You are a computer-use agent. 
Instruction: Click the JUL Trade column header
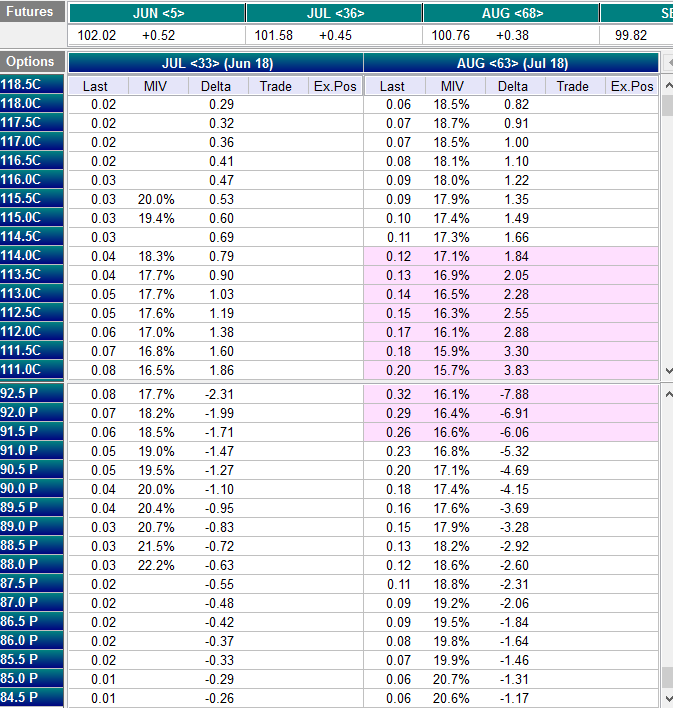point(278,86)
